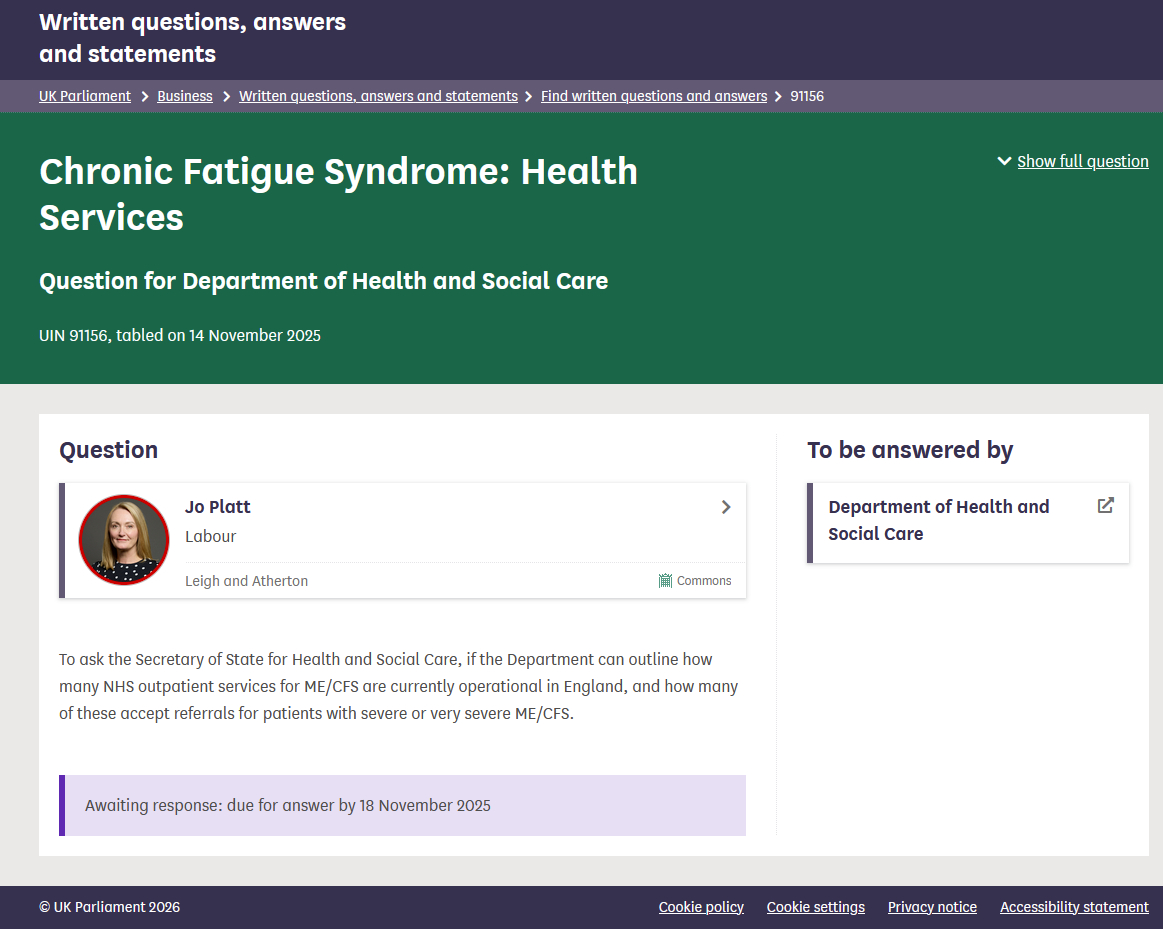View the Privacy notice
The image size is (1163, 929).
point(932,907)
